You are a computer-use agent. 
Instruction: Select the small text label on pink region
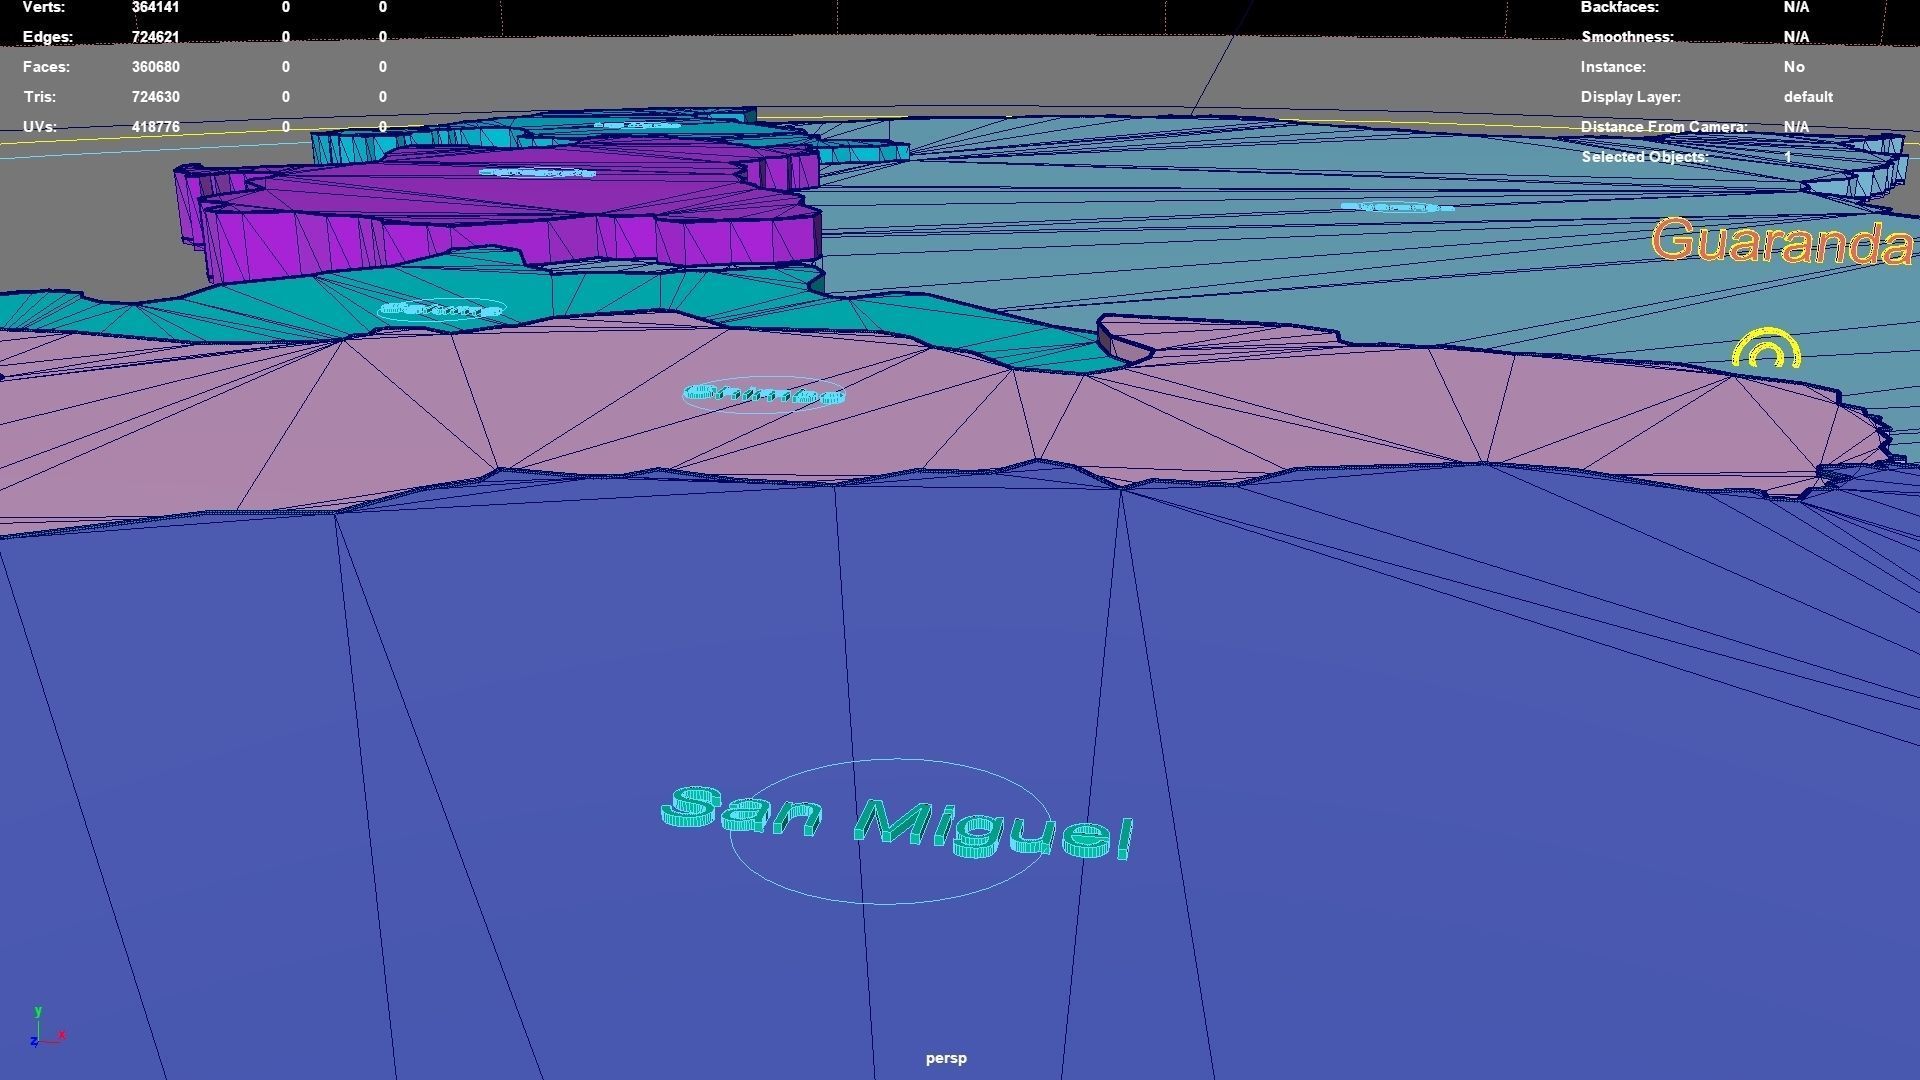[x=765, y=394]
